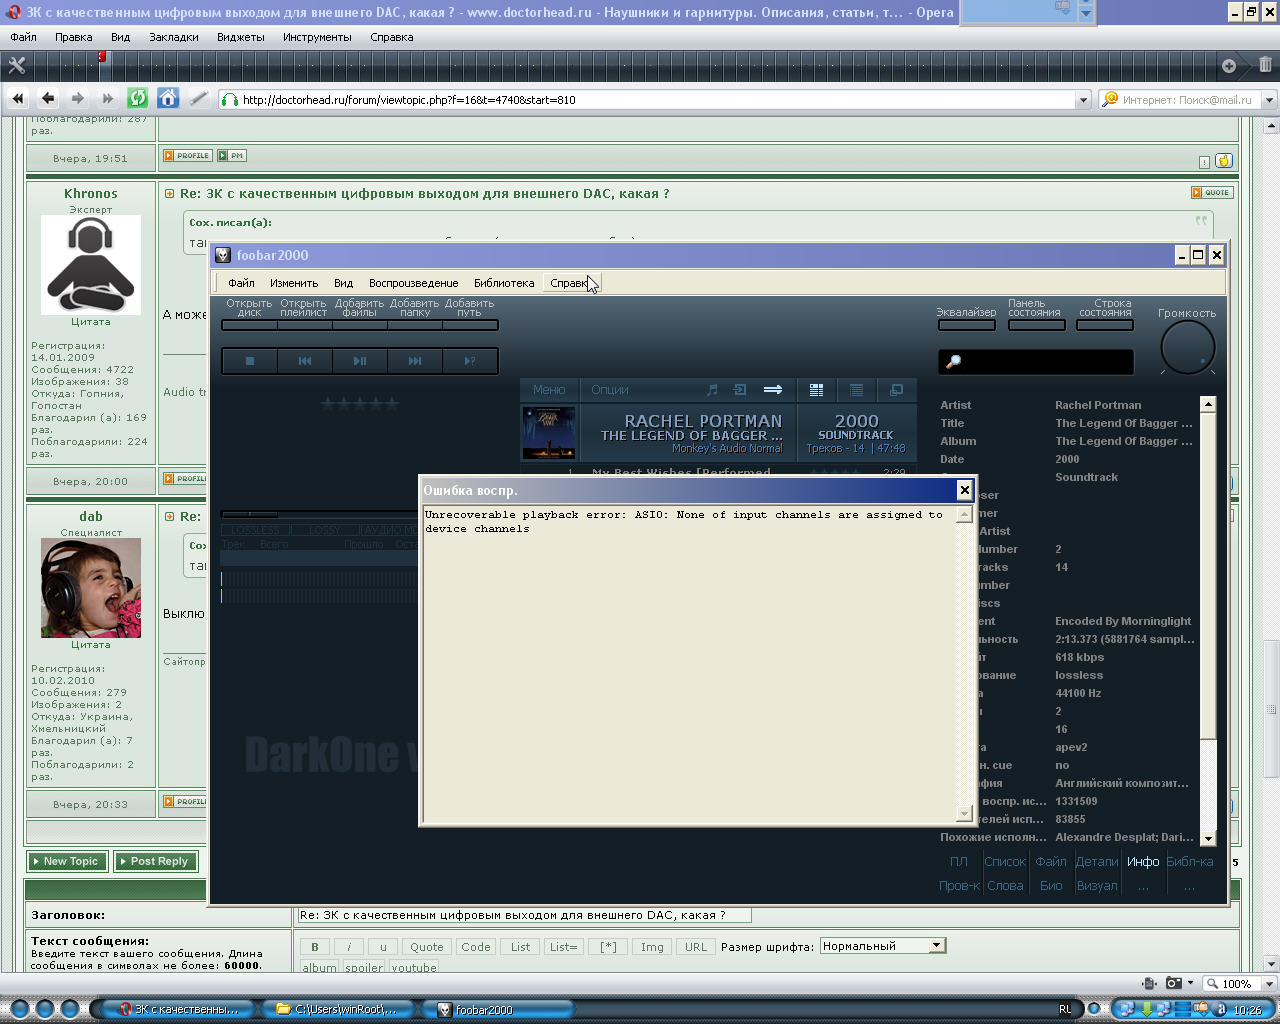The image size is (1280, 1024).
Task: Open Файл menu in foobar2000
Action: (x=241, y=283)
